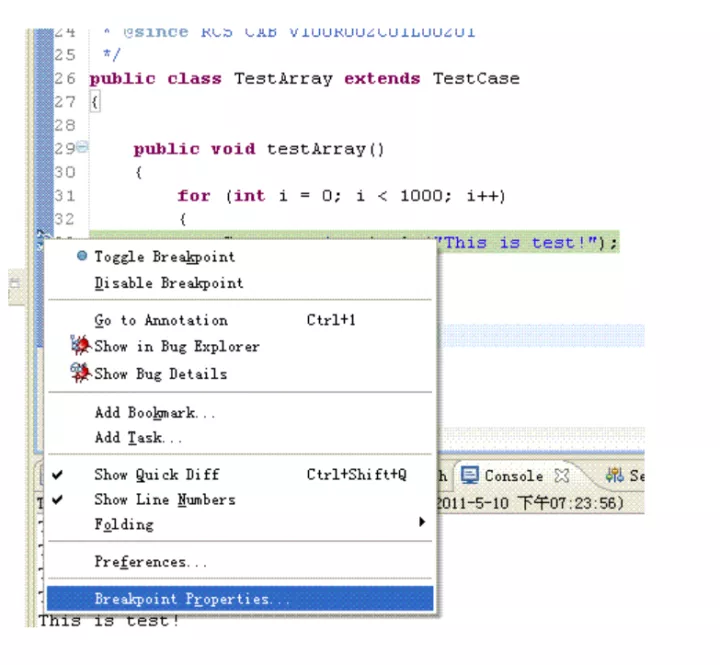Image resolution: width=720 pixels, height=665 pixels.
Task: Select Add Task... menu item
Action: click(x=239, y=437)
